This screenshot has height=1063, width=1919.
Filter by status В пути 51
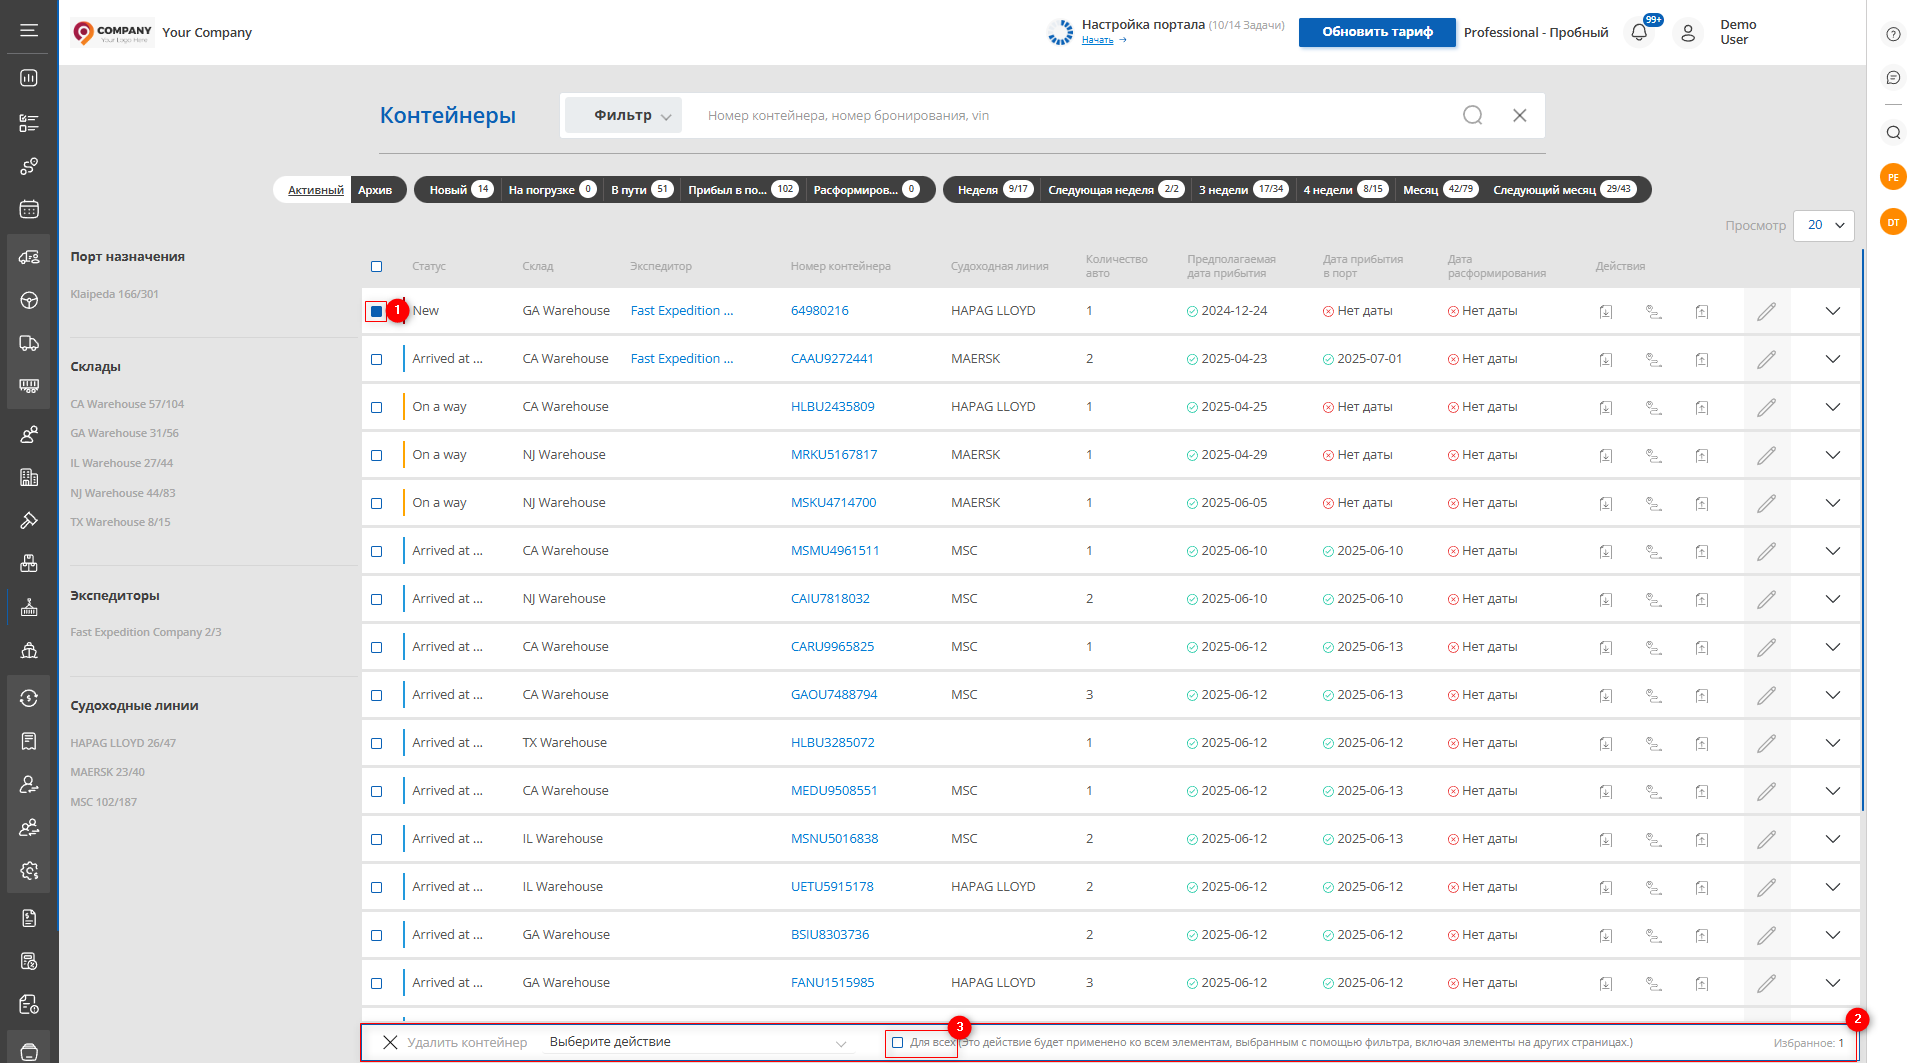click(x=642, y=190)
